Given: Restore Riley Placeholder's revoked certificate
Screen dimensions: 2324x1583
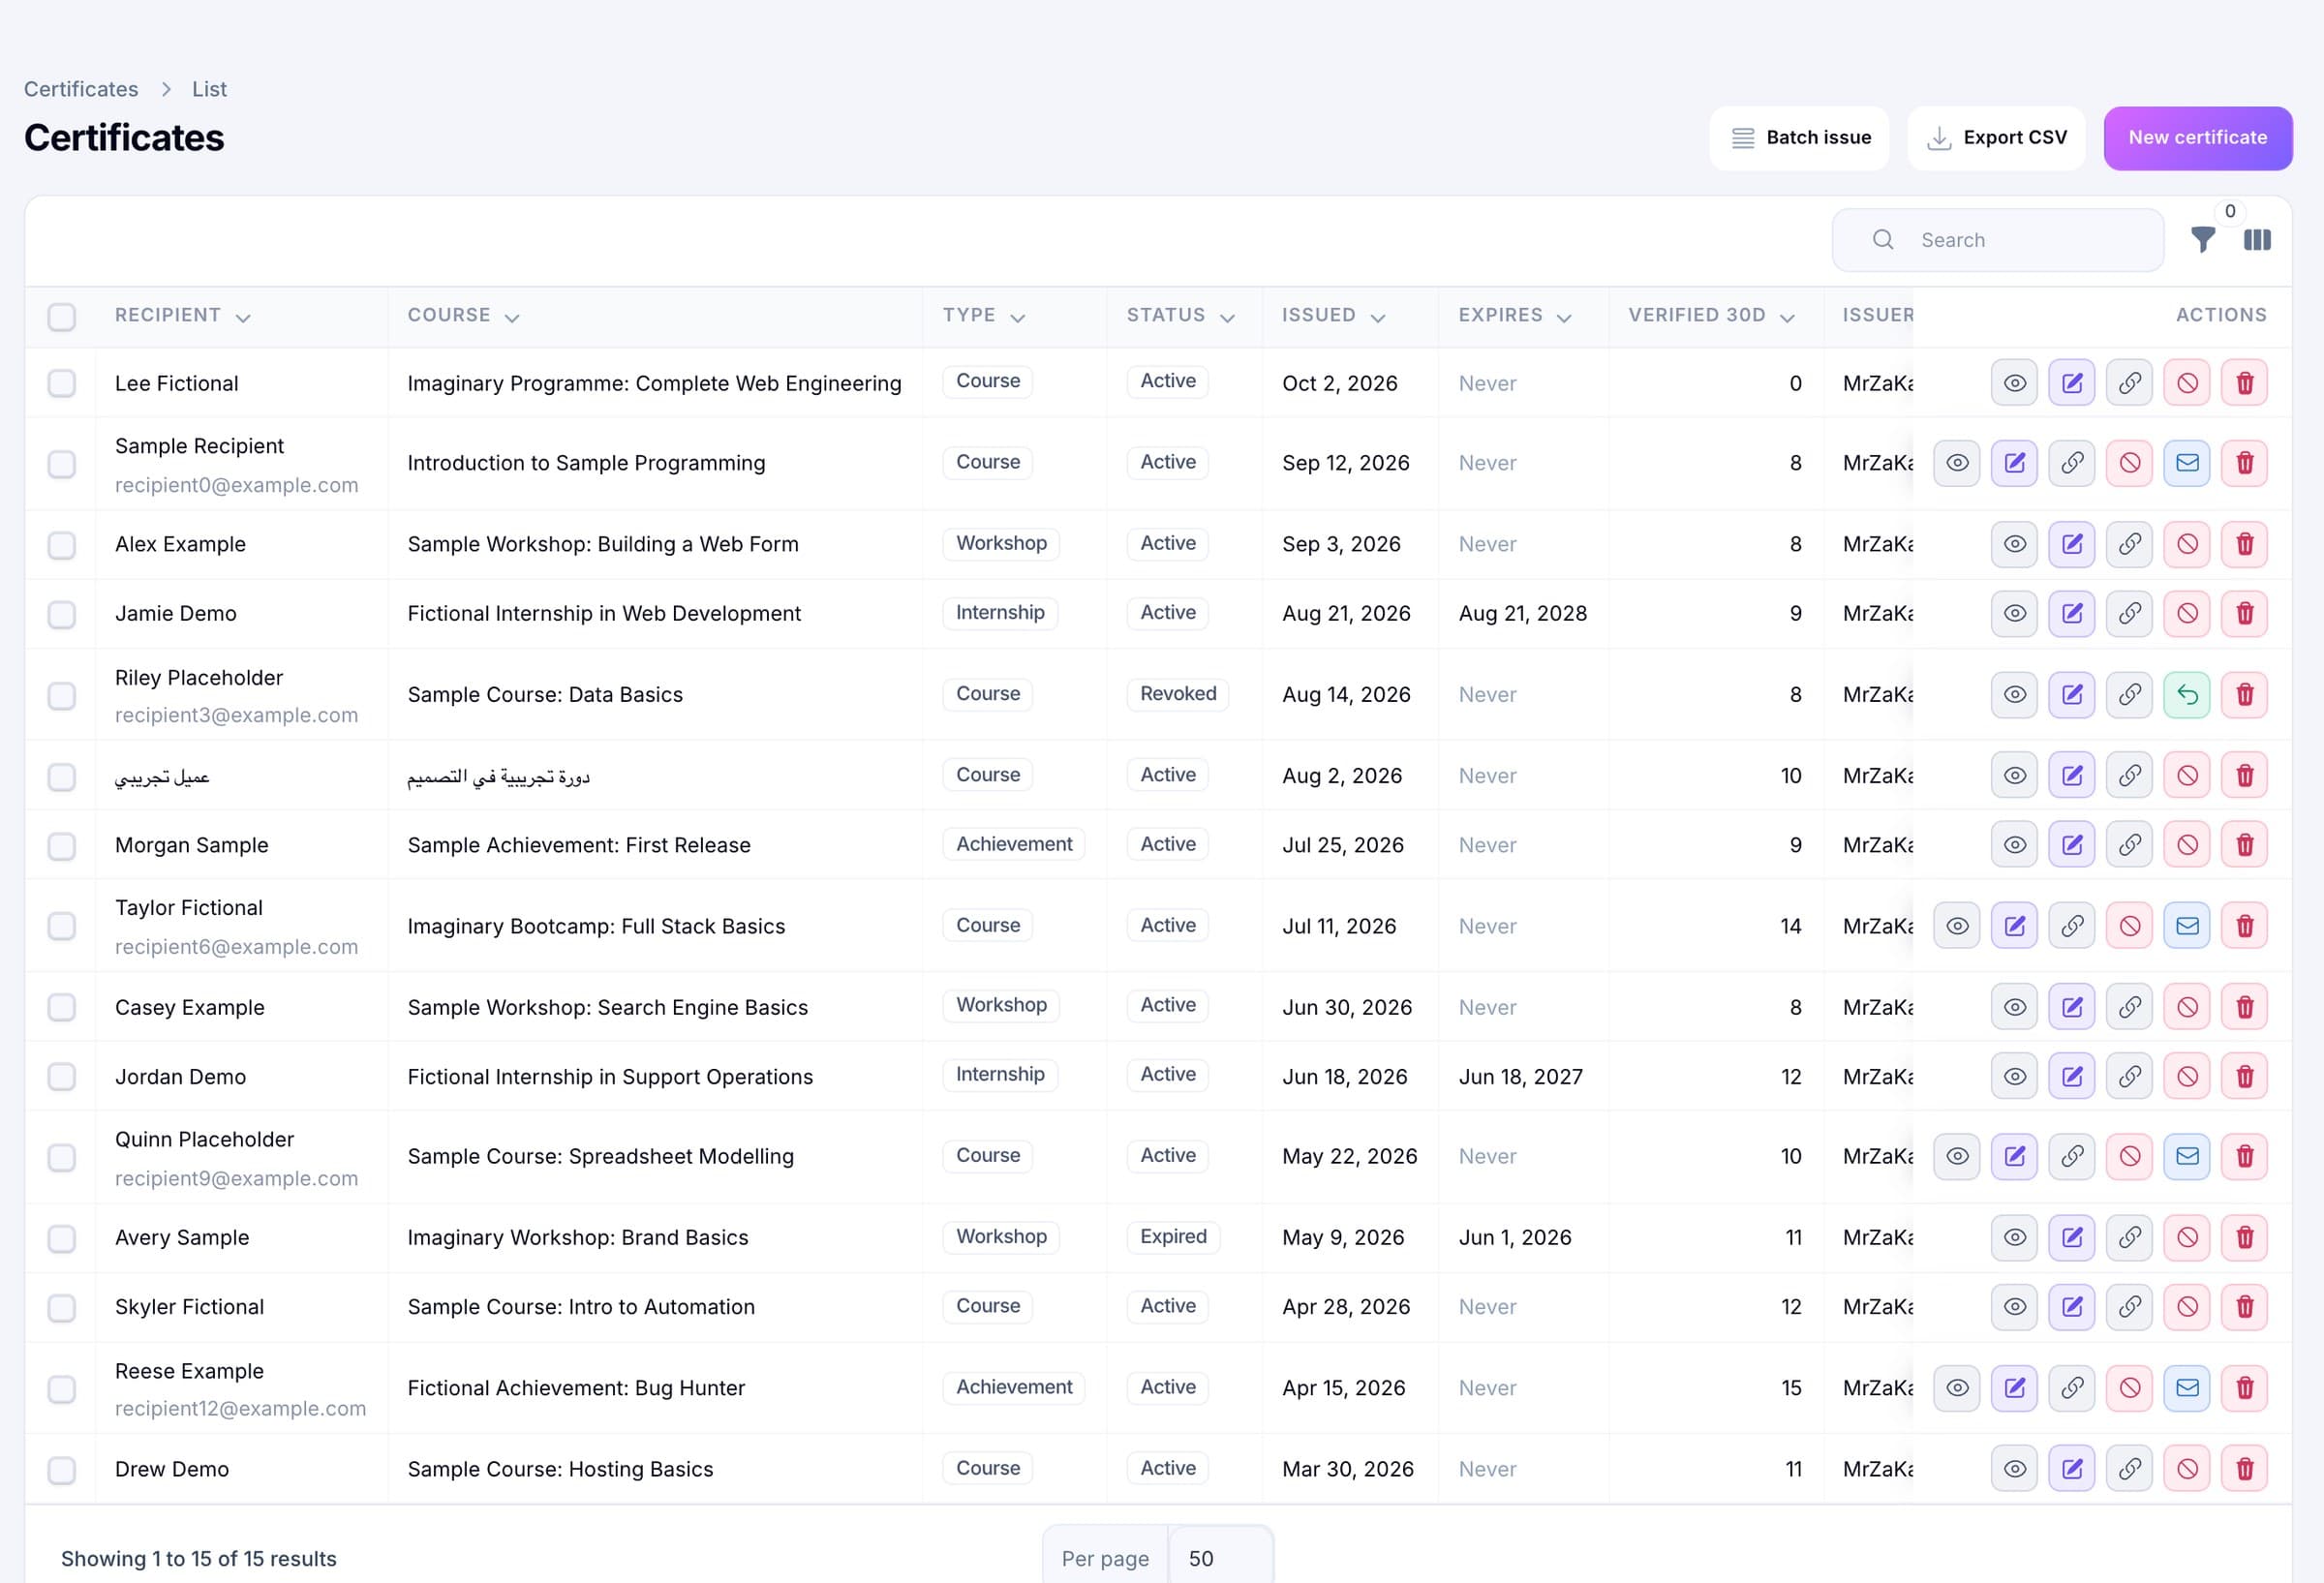Looking at the screenshot, I should [2187, 694].
